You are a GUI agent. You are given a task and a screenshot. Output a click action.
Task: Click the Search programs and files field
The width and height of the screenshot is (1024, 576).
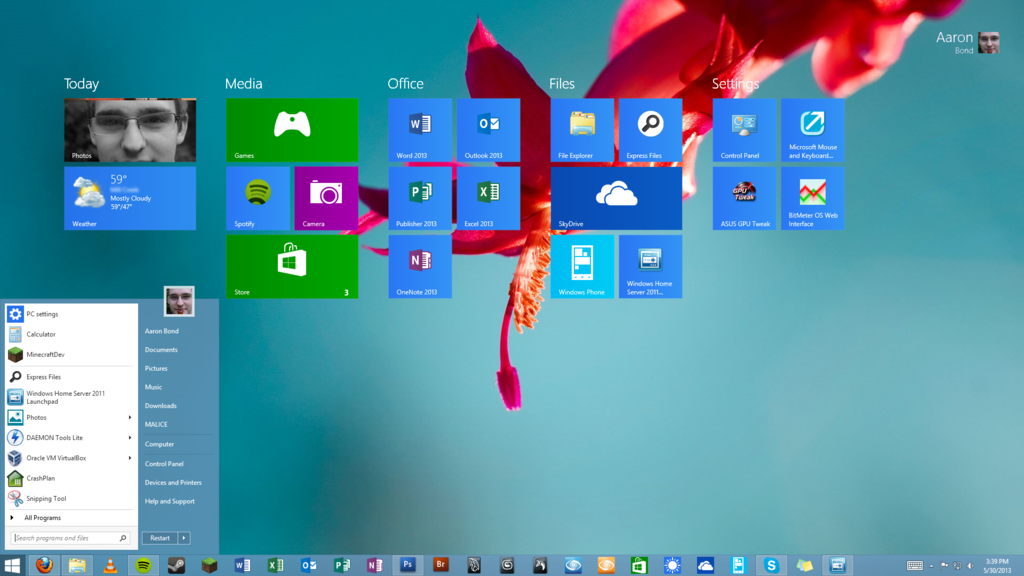[x=70, y=538]
